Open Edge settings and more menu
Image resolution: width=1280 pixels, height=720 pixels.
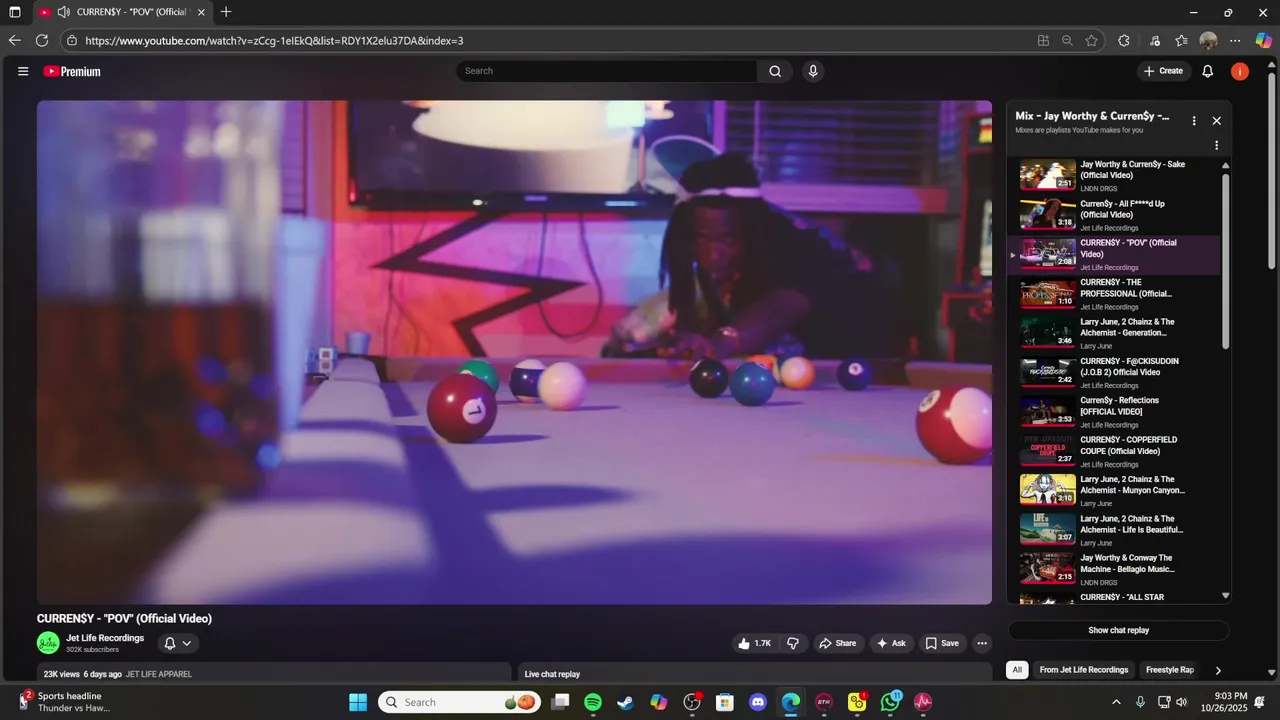tap(1235, 41)
